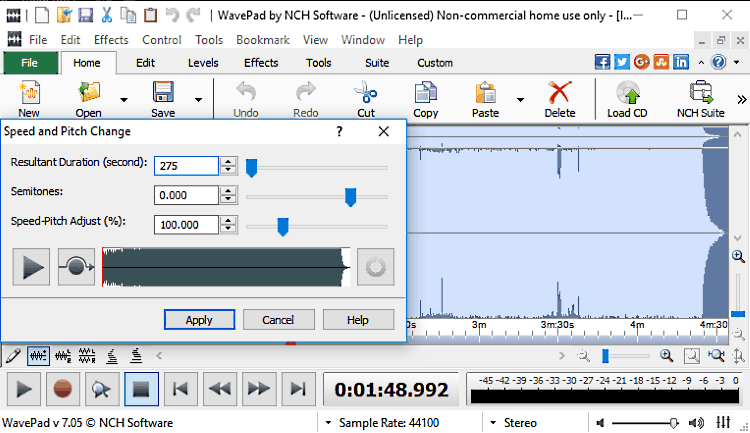Screen dimensions: 750x433
Task: Click the Open folder ribbon icon
Action: 89,93
